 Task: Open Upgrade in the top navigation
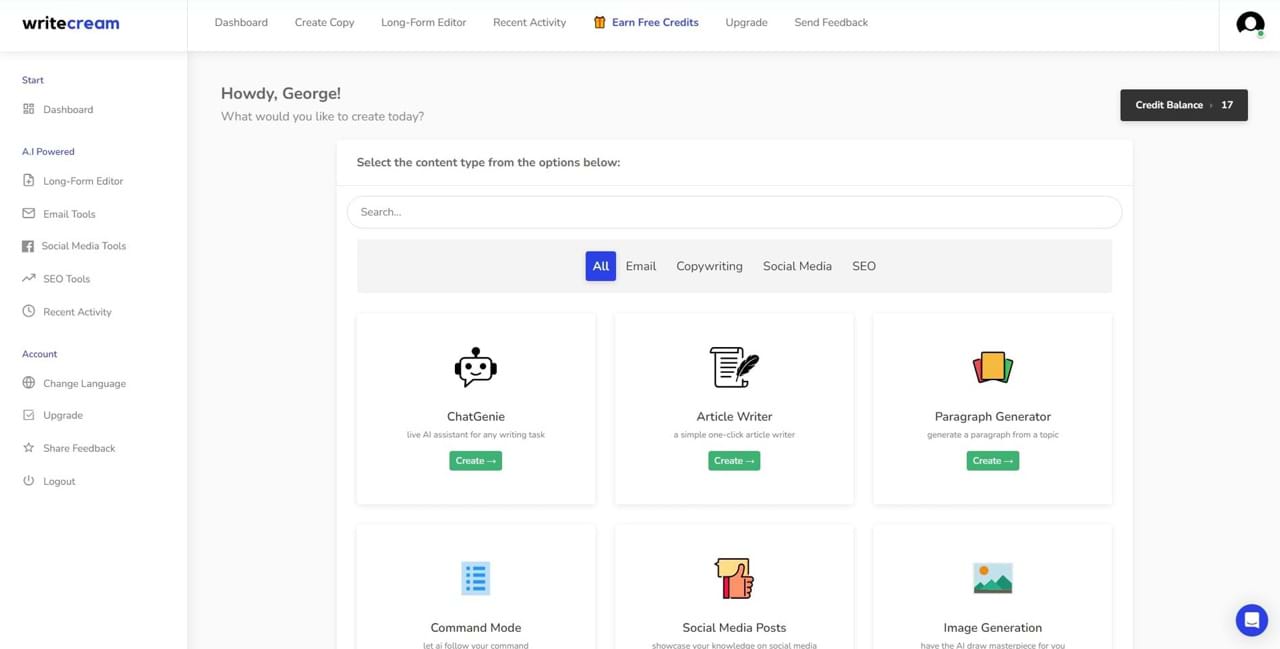pyautogui.click(x=747, y=22)
